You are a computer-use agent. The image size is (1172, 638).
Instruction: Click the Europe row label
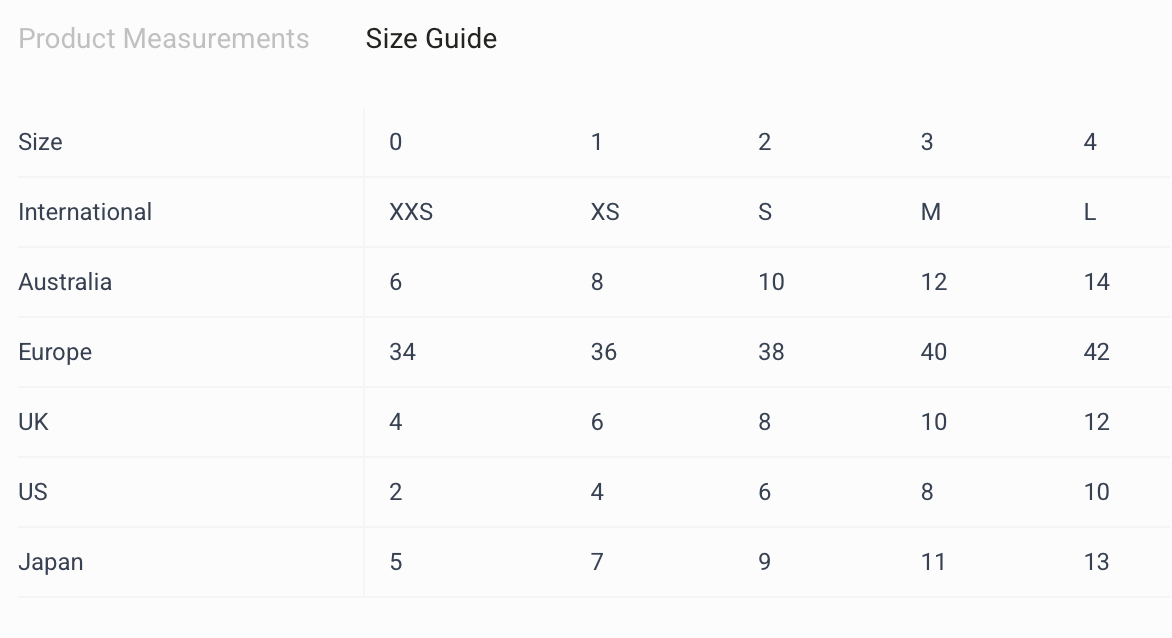[55, 352]
